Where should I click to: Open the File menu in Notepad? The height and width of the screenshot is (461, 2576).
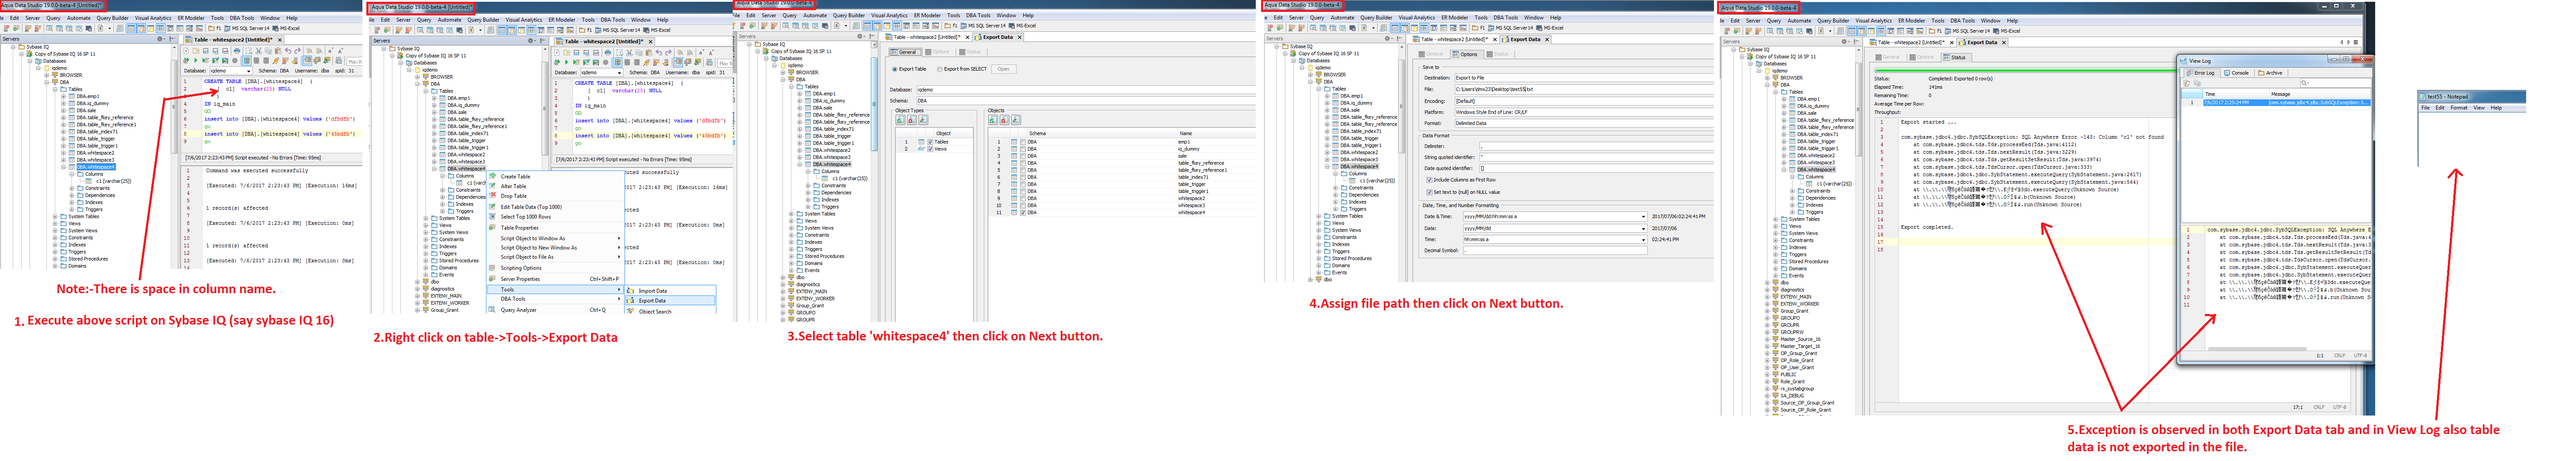coord(2425,108)
